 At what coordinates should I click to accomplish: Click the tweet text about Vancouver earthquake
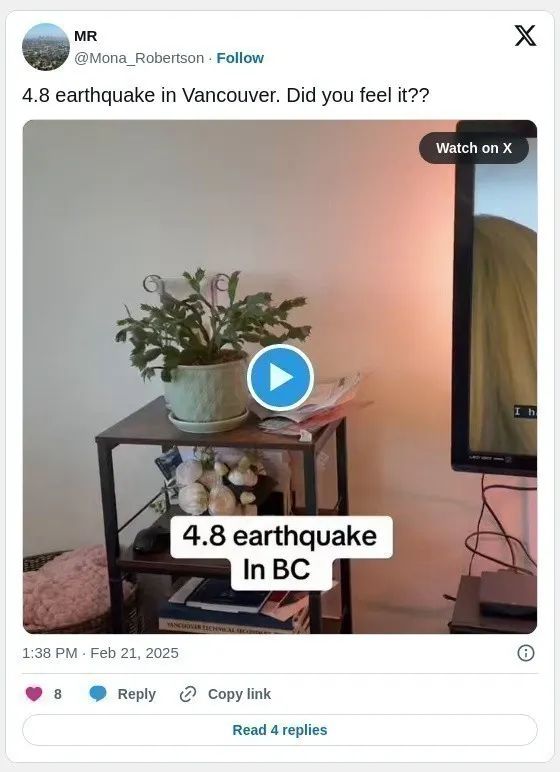click(x=226, y=95)
